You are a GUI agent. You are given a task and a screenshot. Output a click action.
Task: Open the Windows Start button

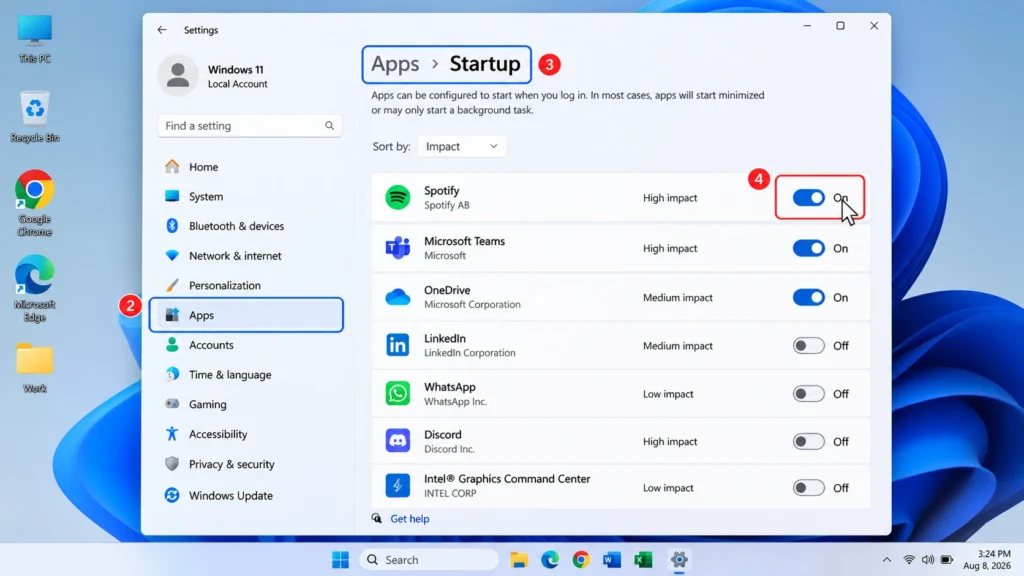pyautogui.click(x=340, y=560)
